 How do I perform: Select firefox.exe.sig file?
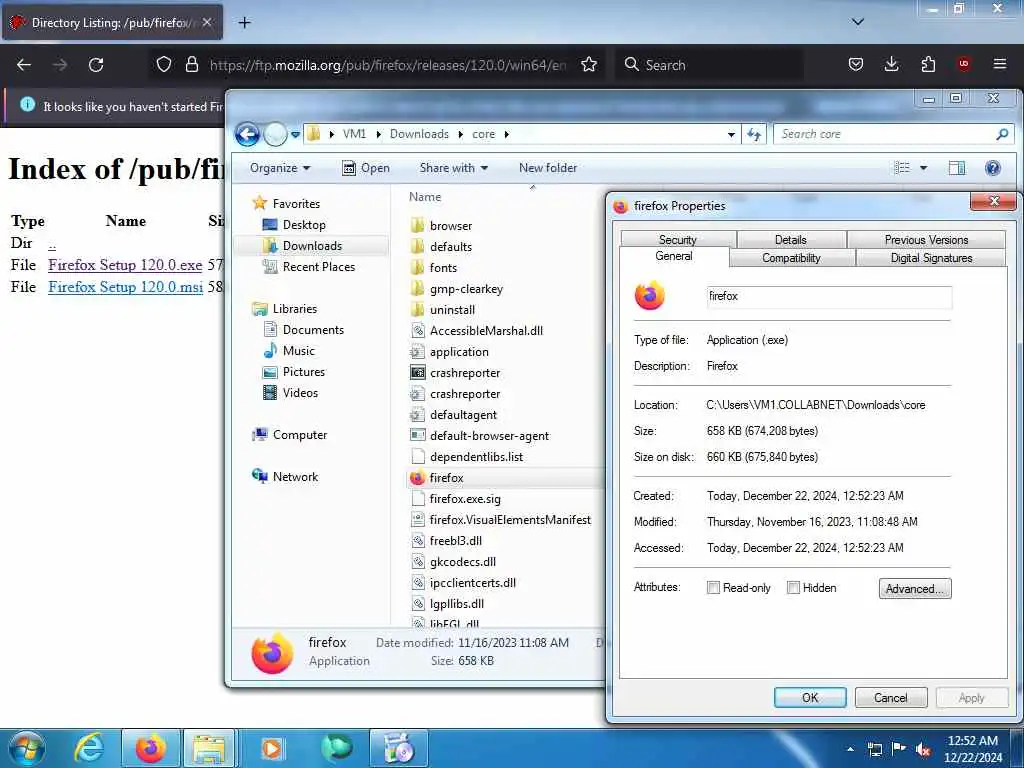click(x=465, y=499)
